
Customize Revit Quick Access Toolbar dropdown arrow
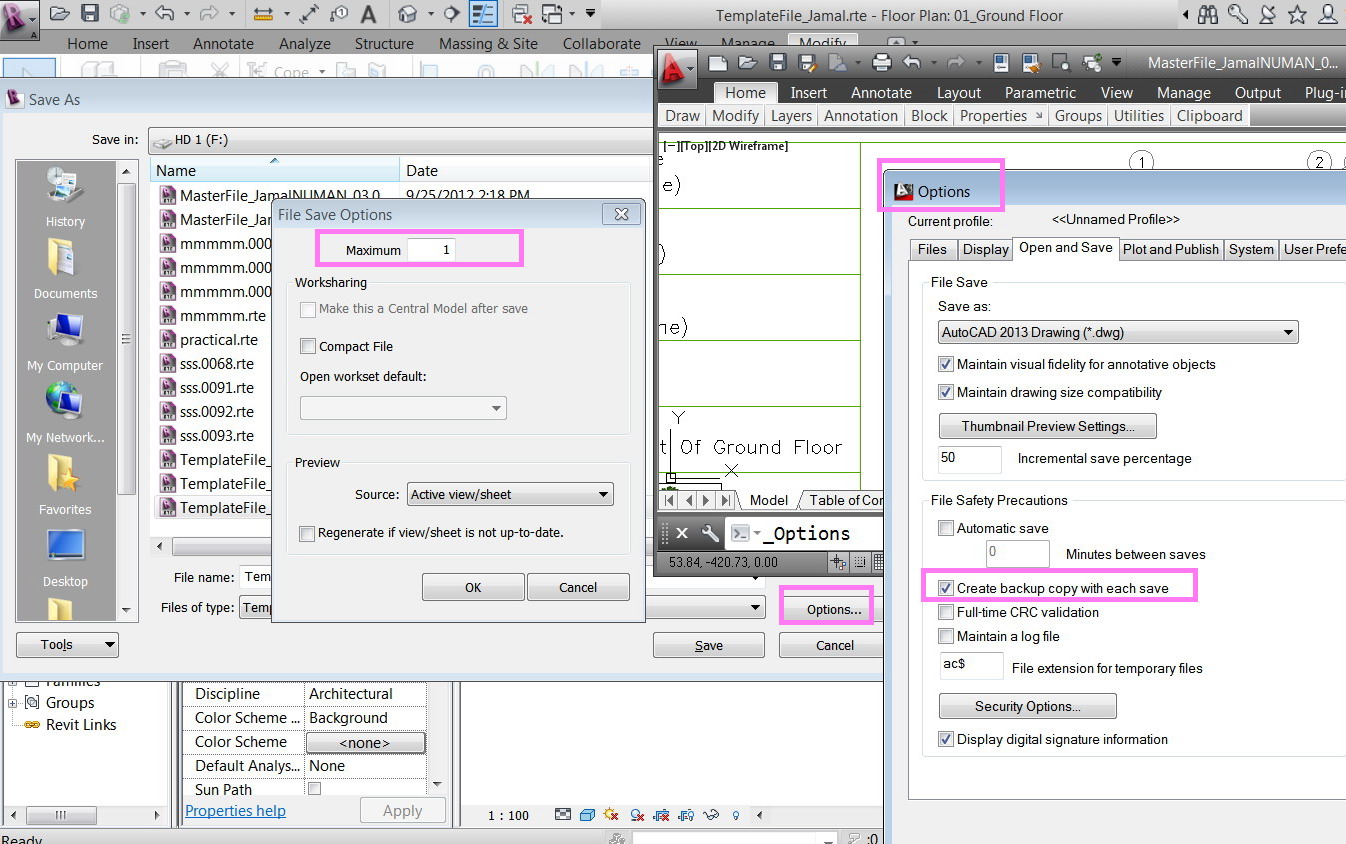[x=590, y=14]
